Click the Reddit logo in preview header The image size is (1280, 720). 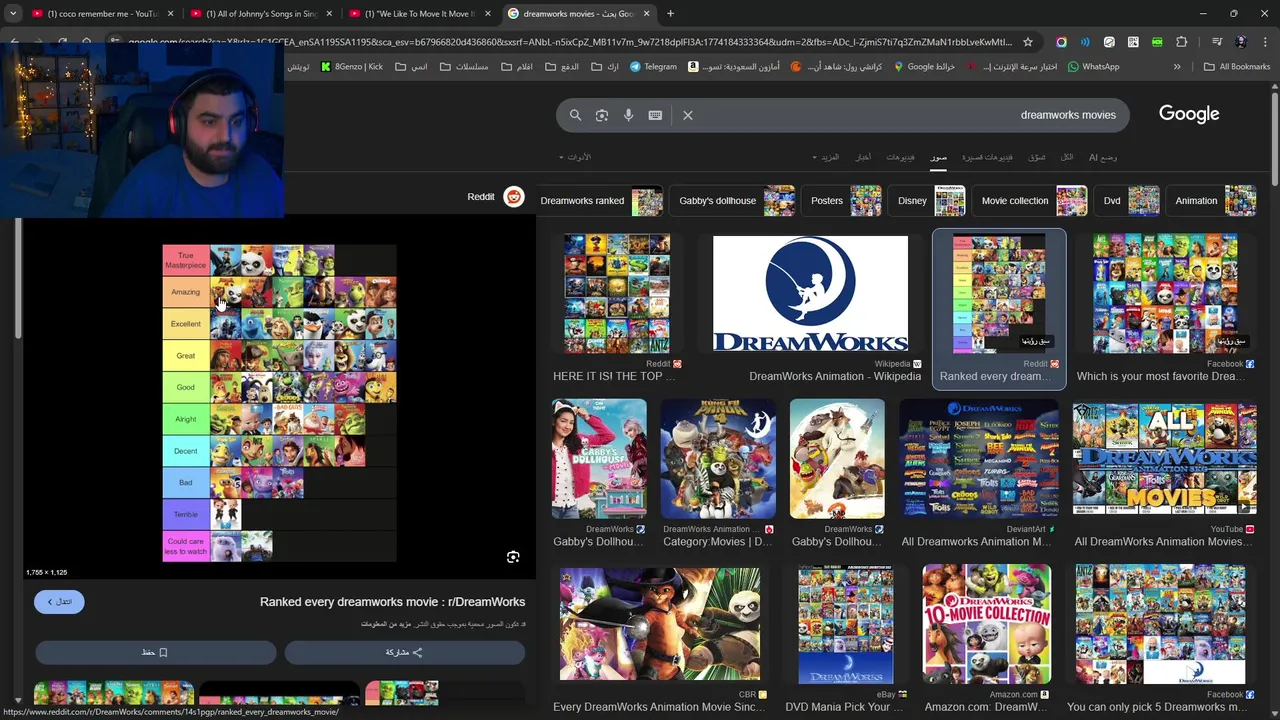[x=514, y=197]
